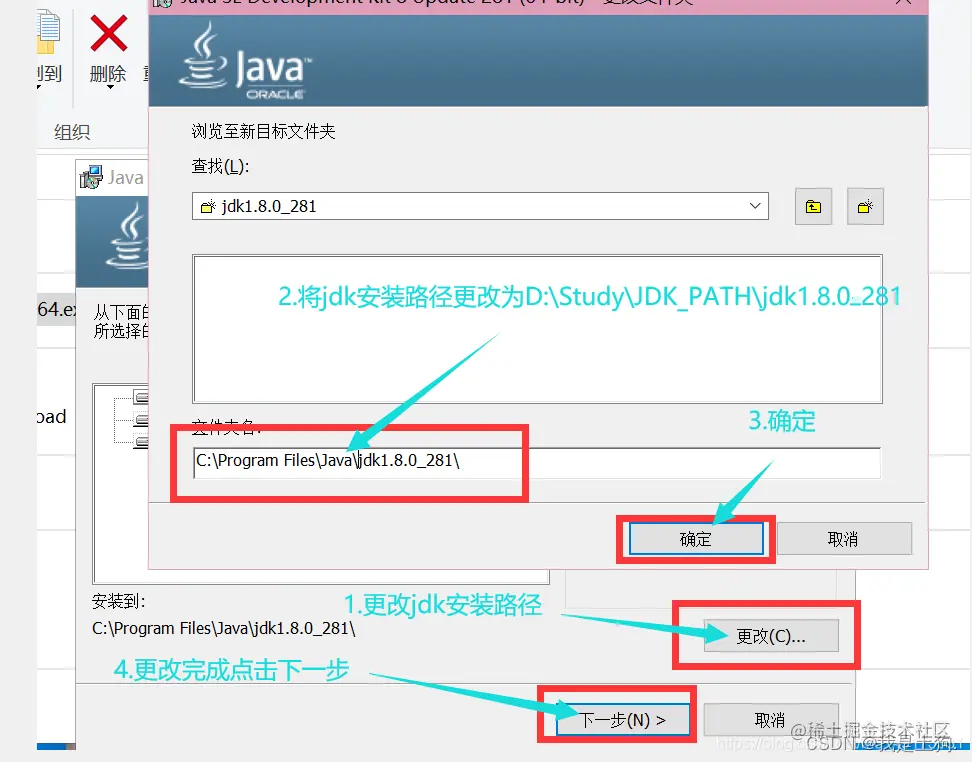Click the 浏览至新目标文件夹 heading
This screenshot has width=972, height=762.
tap(263, 131)
